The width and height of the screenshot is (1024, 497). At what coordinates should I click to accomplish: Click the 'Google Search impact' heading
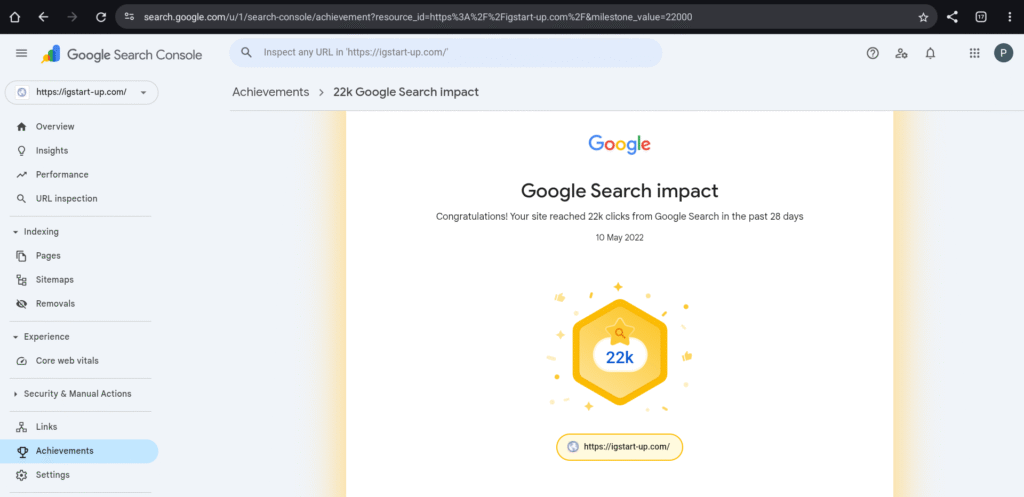click(619, 191)
